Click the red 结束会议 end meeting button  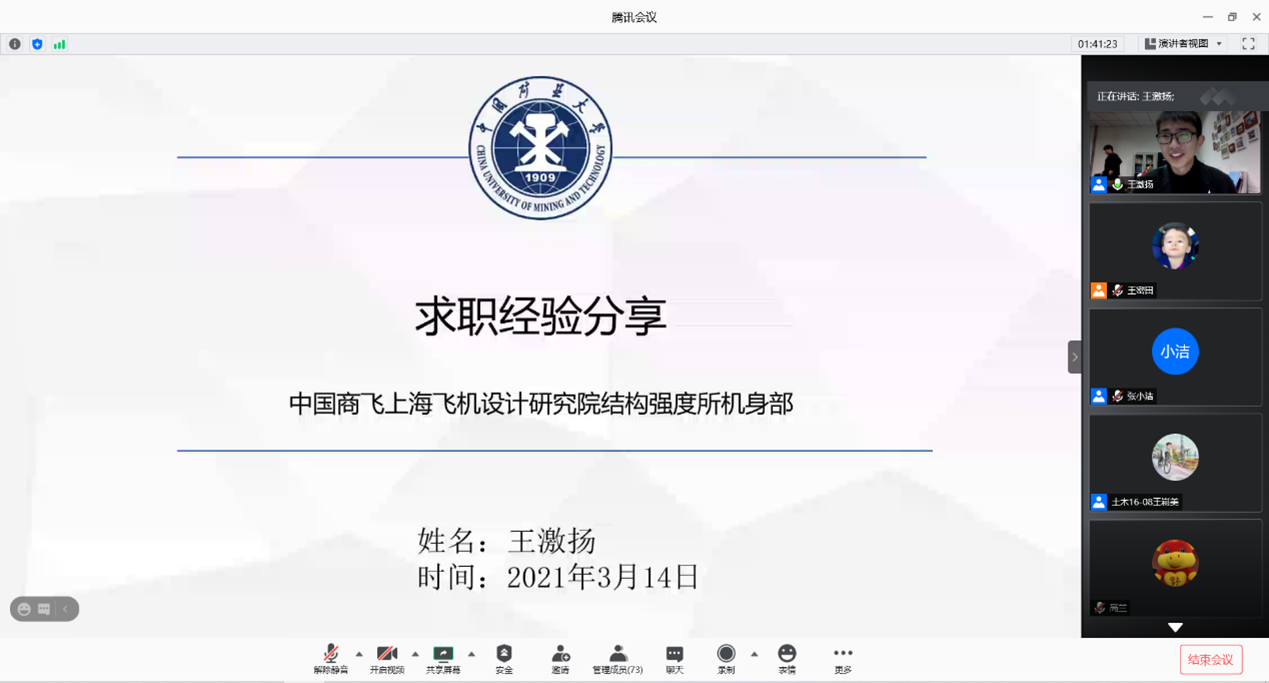[x=1210, y=659]
